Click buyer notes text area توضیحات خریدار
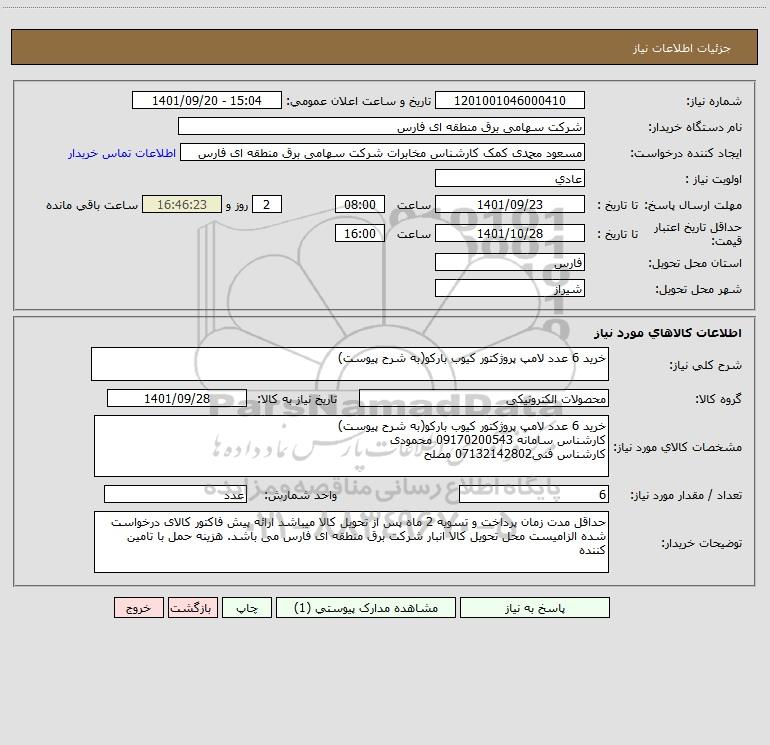The image size is (770, 745). 351,542
